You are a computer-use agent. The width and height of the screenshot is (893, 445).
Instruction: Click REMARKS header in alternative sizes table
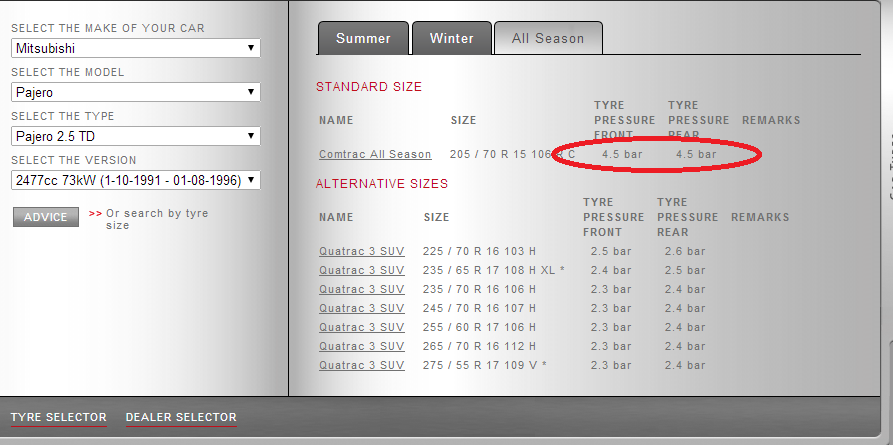(x=760, y=217)
